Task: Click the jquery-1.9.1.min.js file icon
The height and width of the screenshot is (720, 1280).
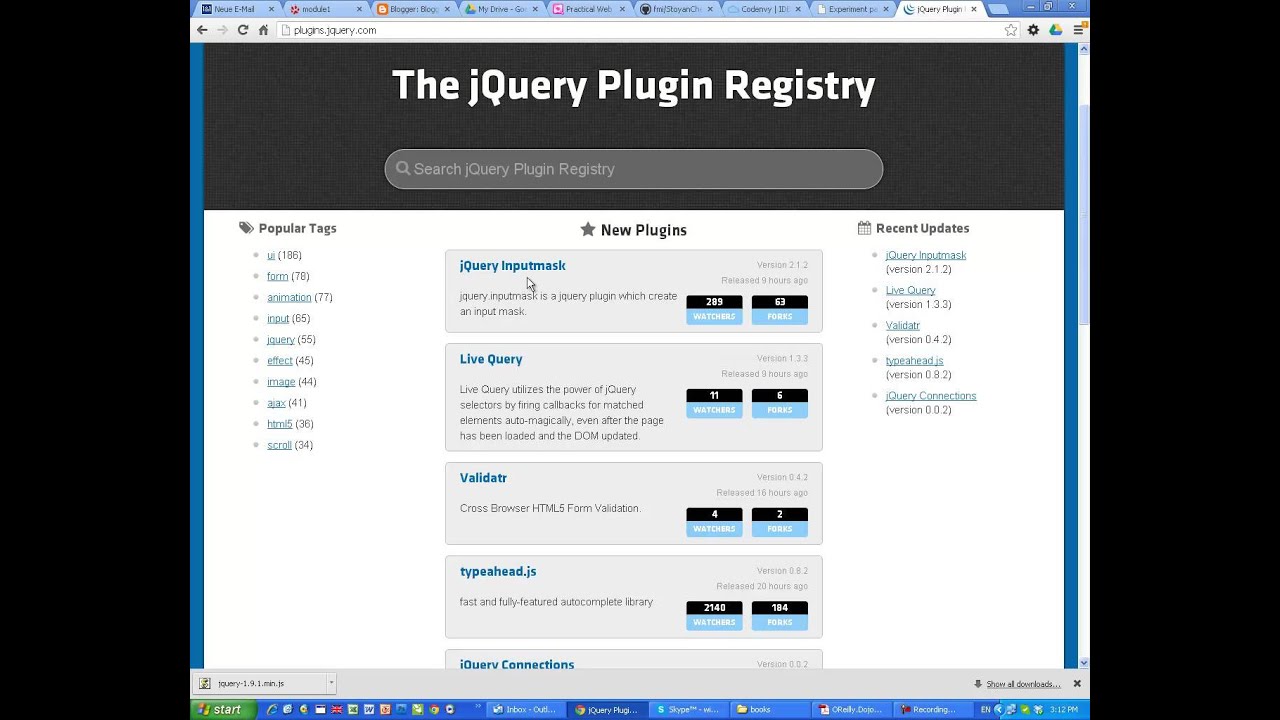Action: 205,684
